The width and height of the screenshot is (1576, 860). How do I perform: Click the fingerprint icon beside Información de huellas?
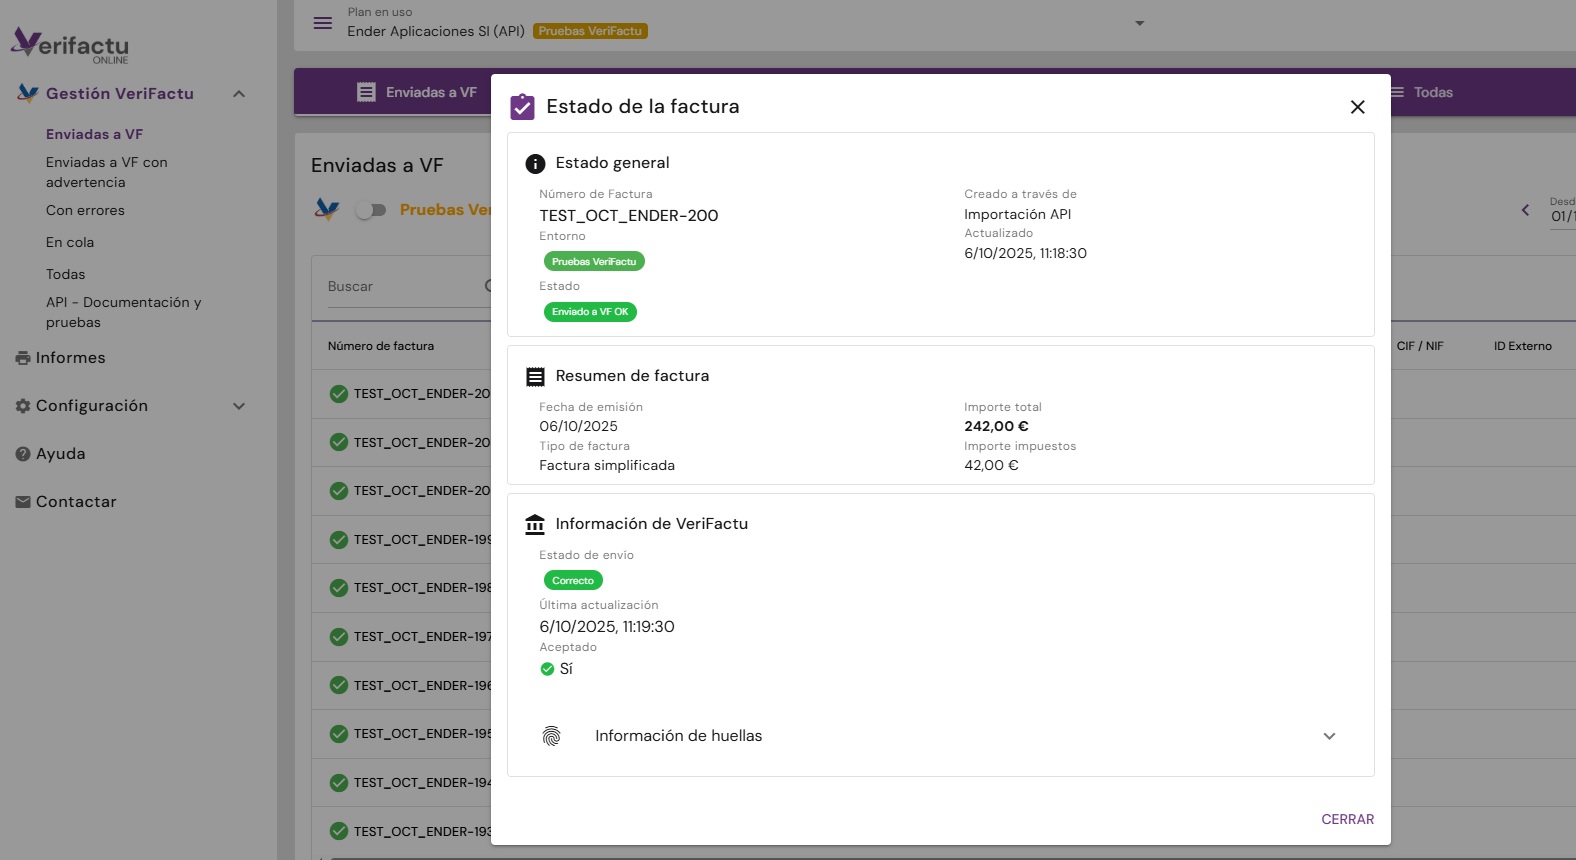(x=551, y=736)
